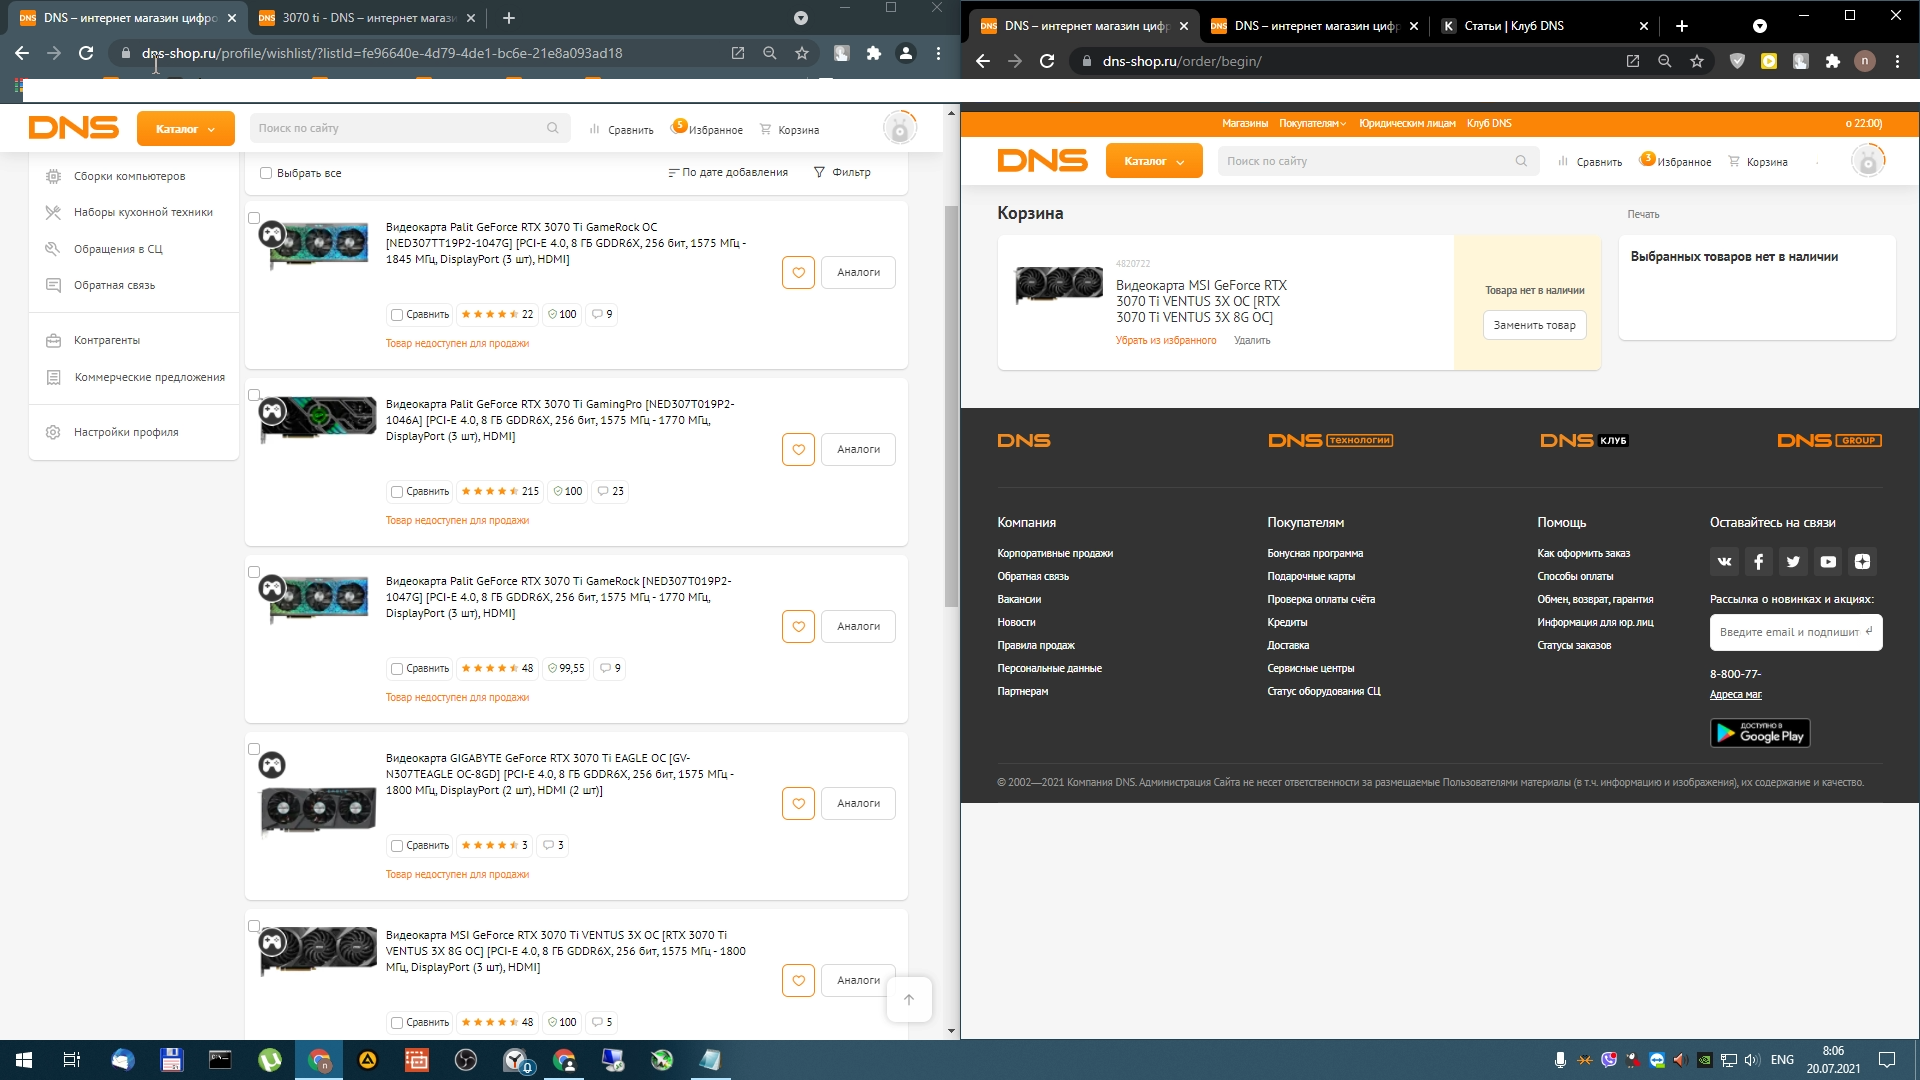Reload the order page in right browser
This screenshot has width=1920, height=1080.
click(x=1047, y=61)
